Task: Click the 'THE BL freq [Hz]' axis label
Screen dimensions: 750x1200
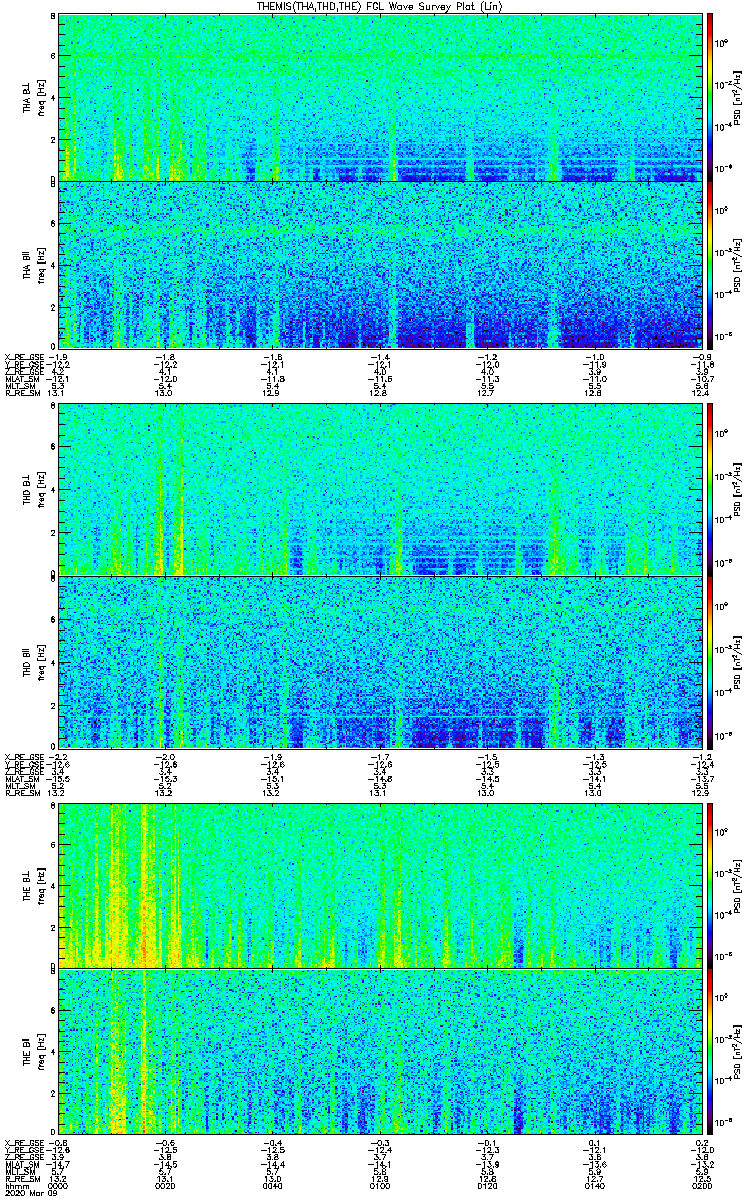Action: 33,885
